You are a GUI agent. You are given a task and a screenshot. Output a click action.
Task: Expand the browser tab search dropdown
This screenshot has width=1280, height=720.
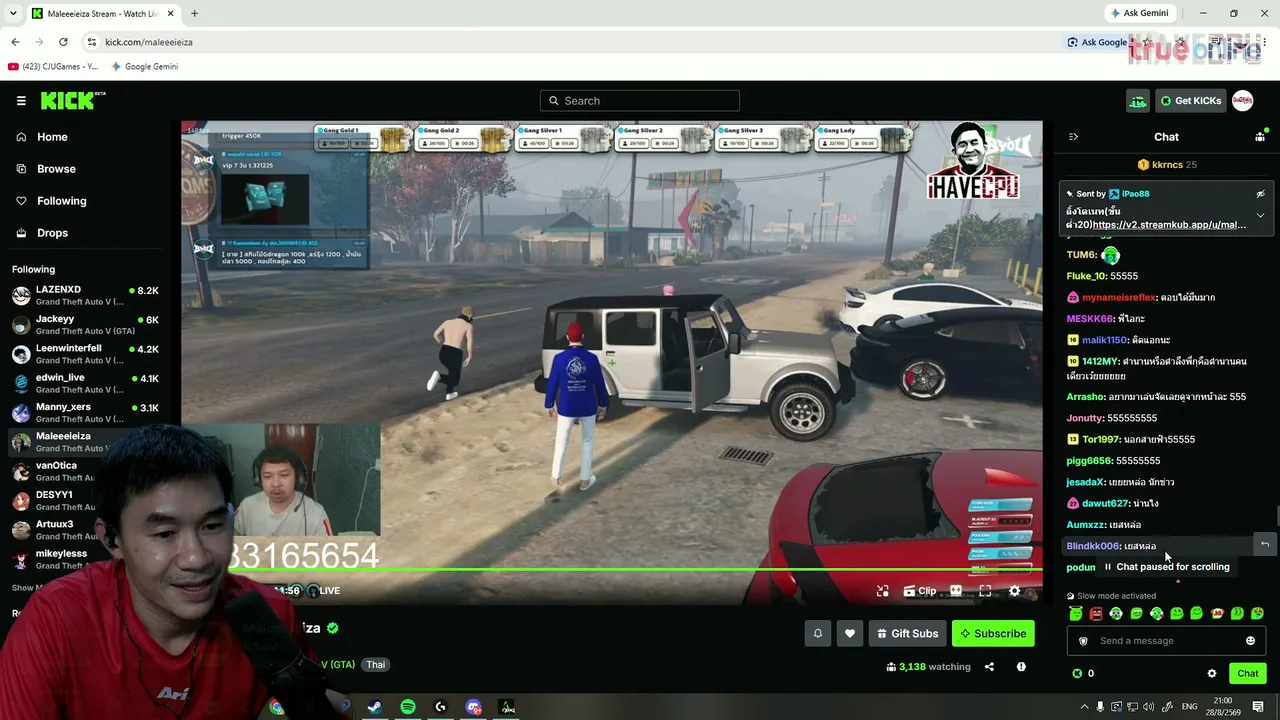tap(14, 14)
